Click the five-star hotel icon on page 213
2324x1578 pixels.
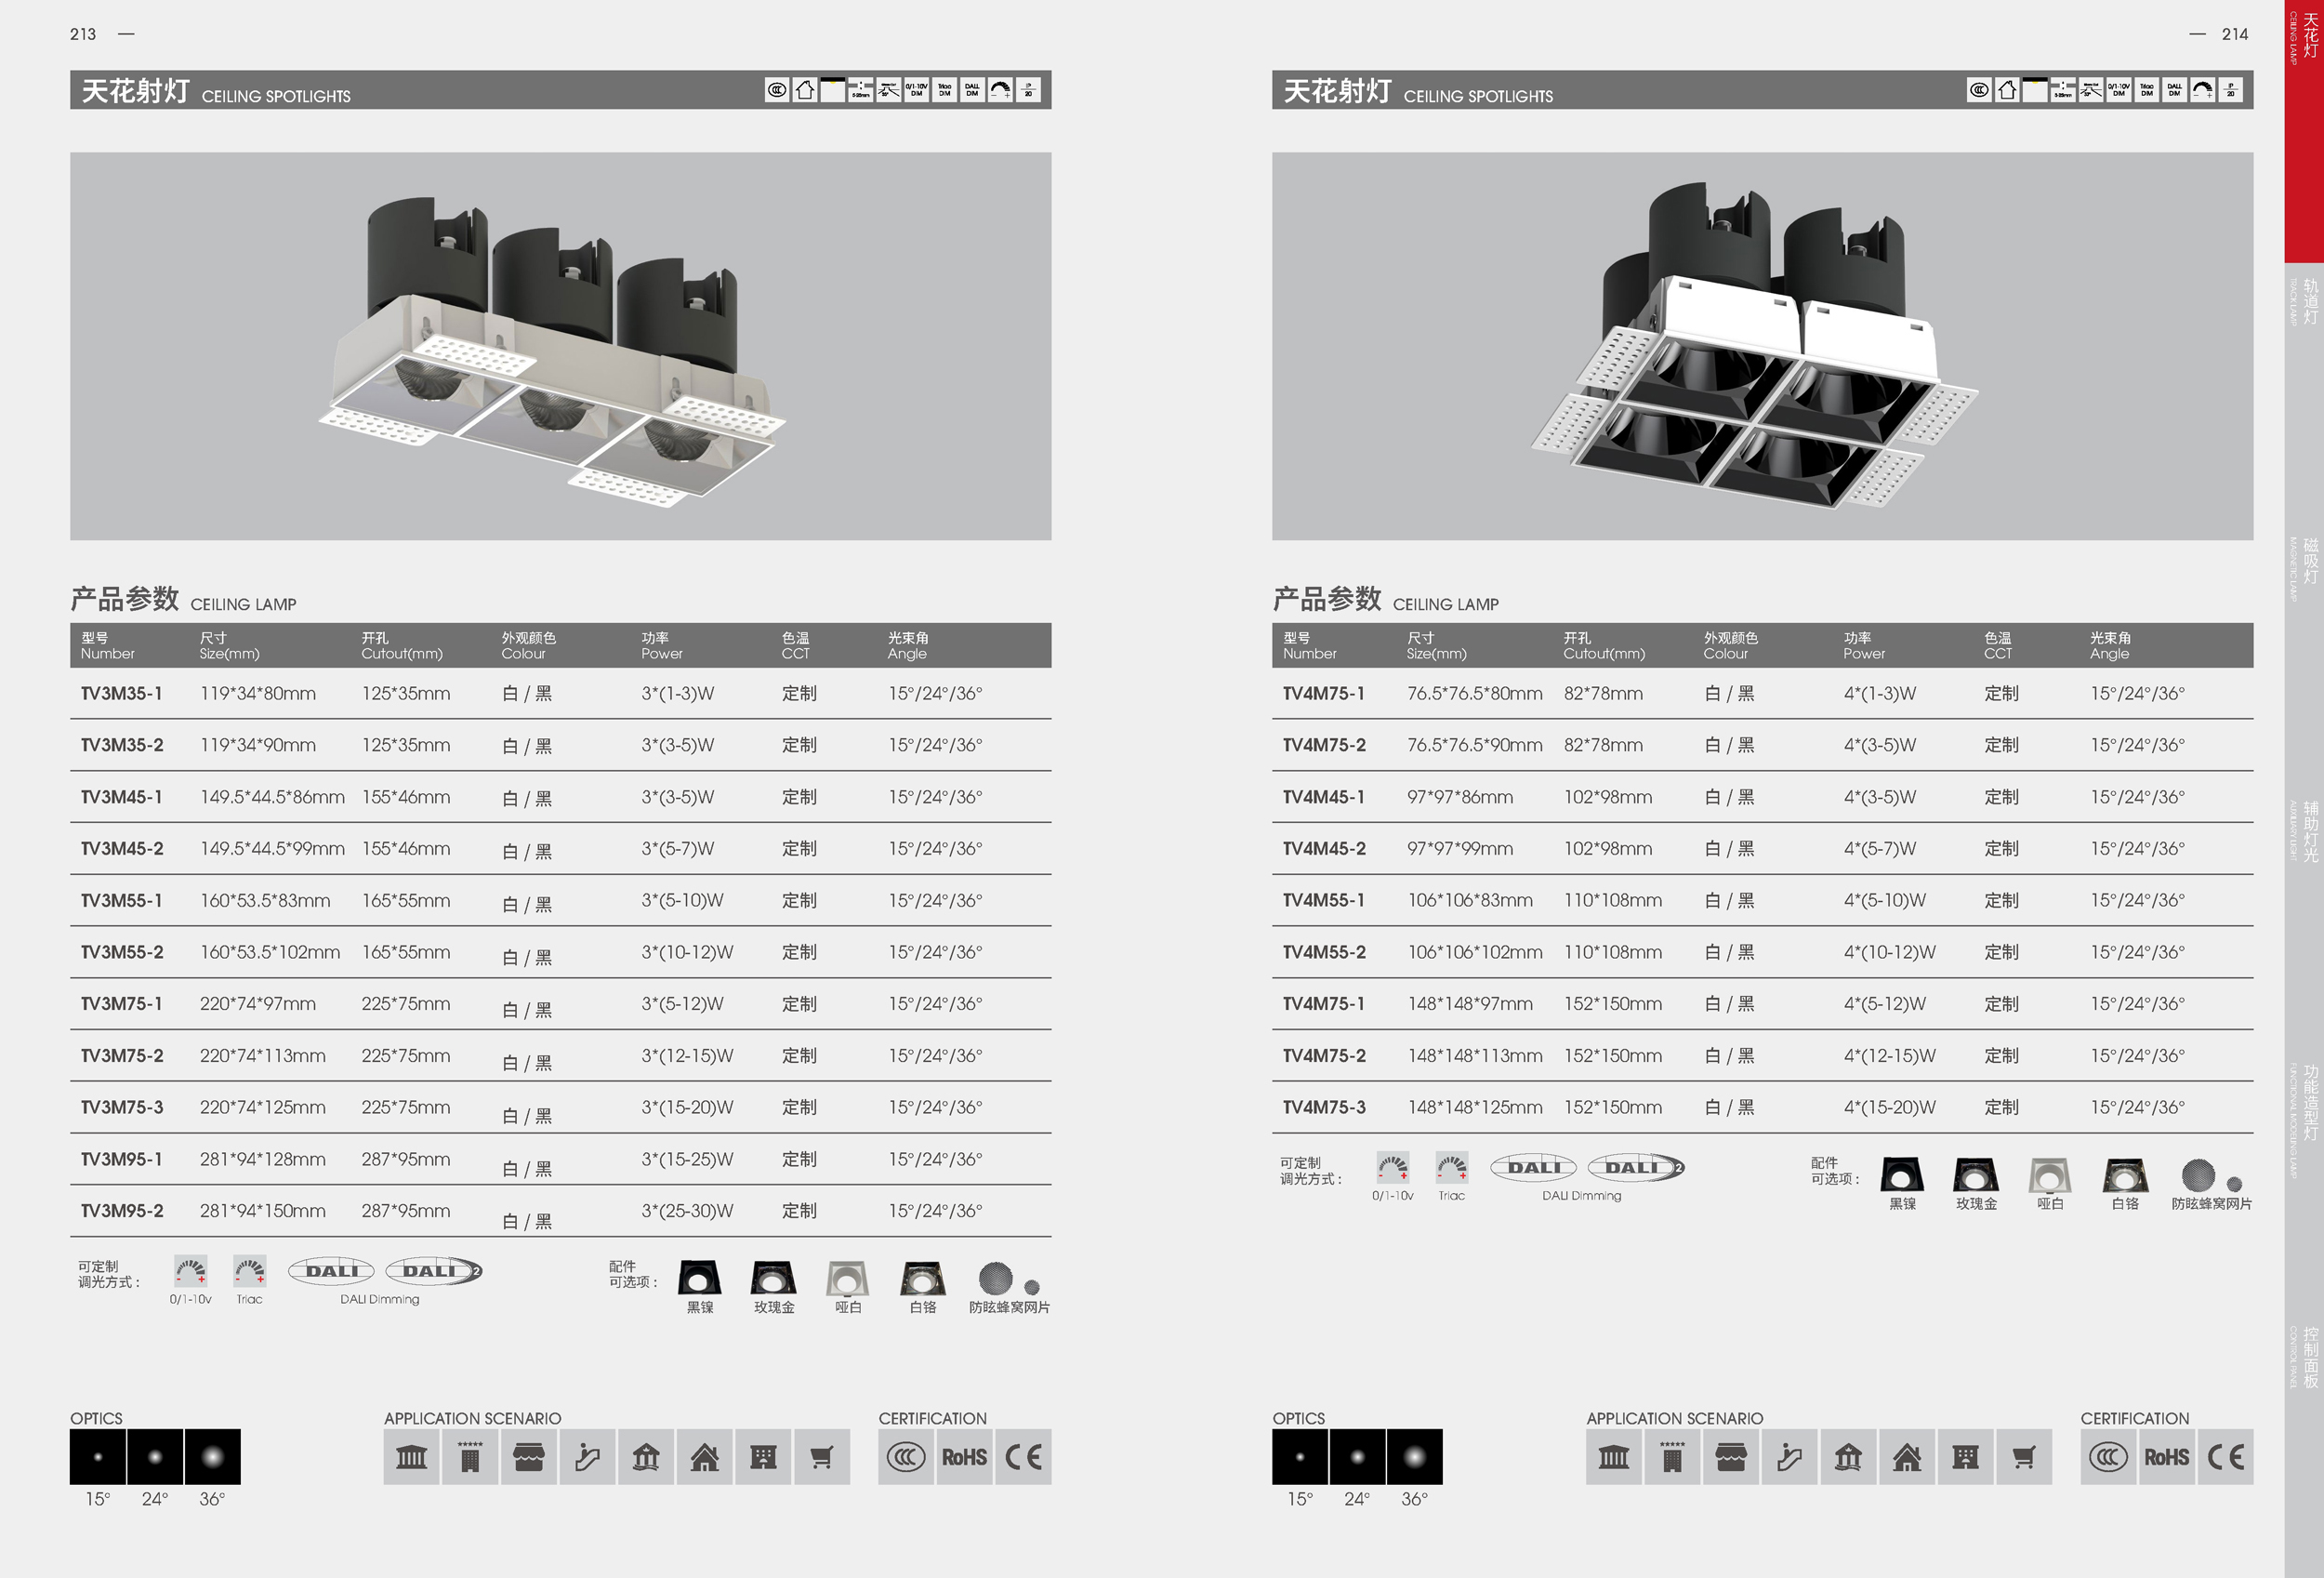pos(470,1457)
